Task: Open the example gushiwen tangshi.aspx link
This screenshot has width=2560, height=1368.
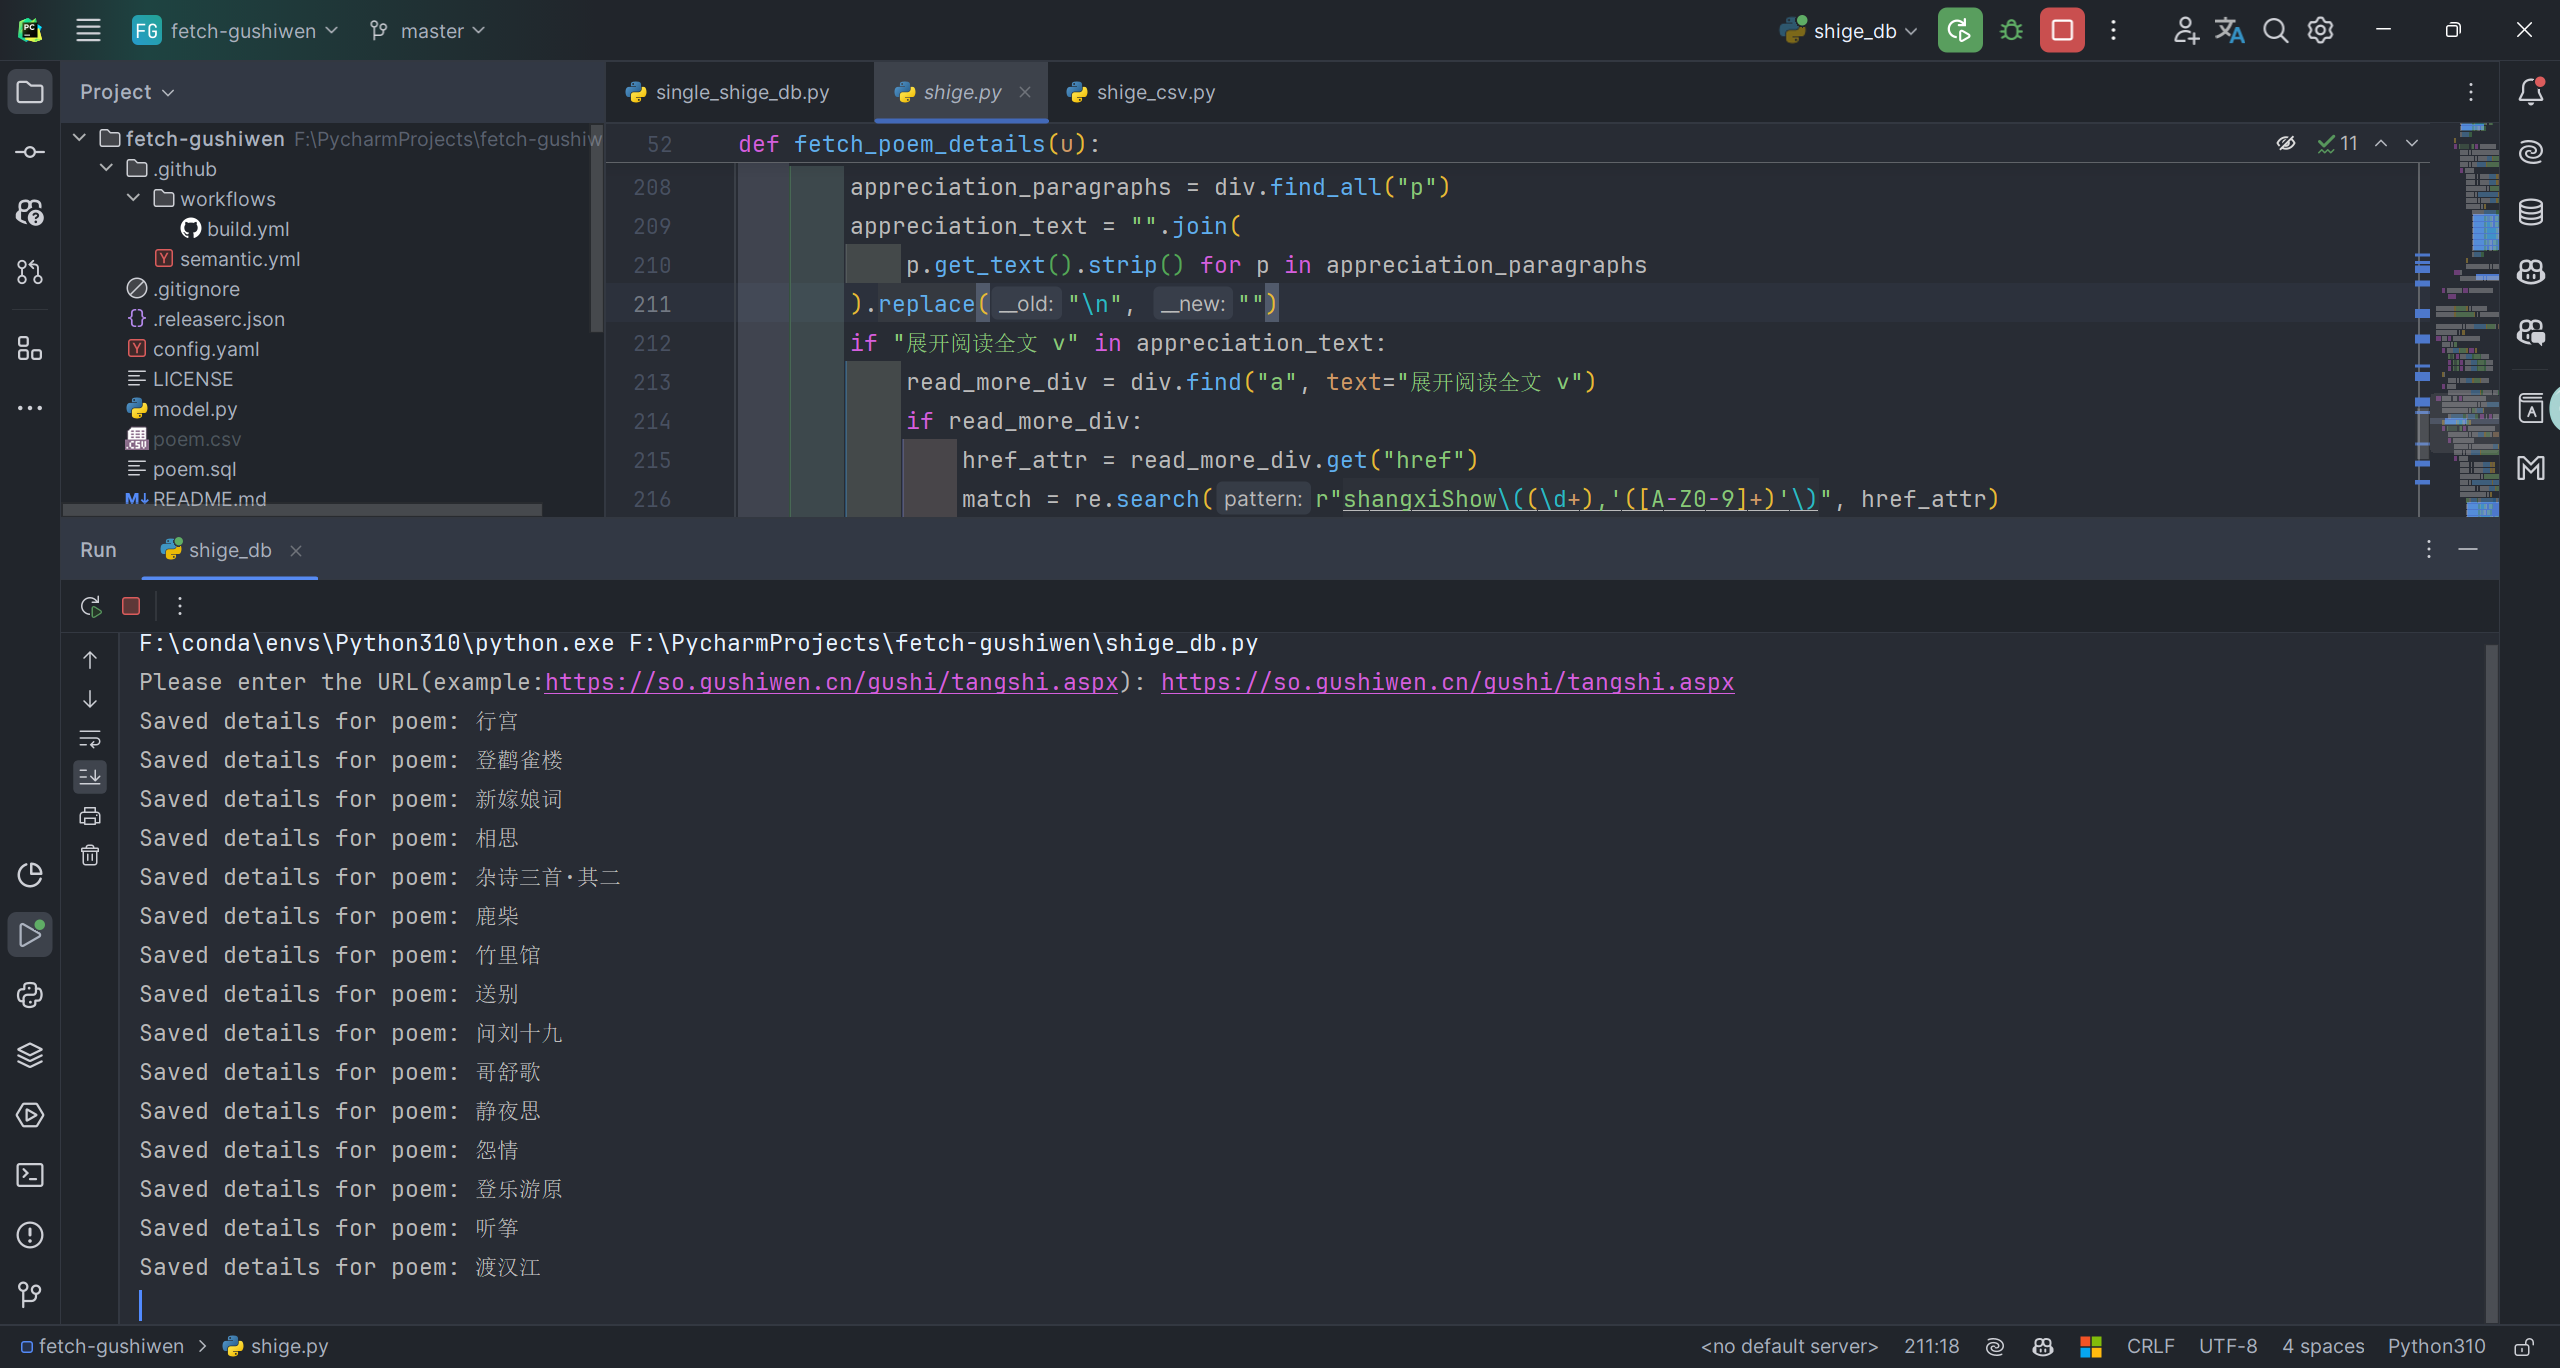Action: pyautogui.click(x=831, y=682)
